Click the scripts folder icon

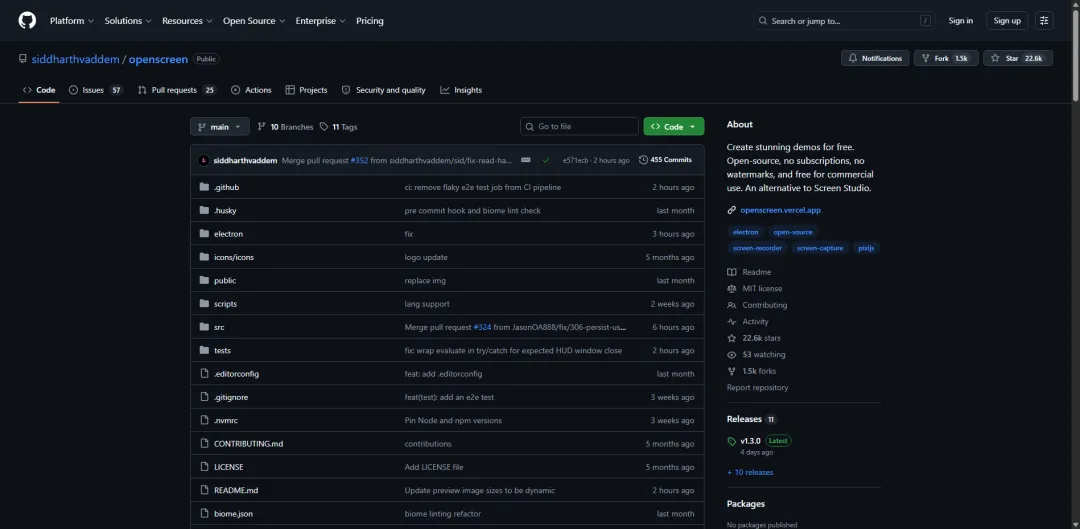point(204,304)
